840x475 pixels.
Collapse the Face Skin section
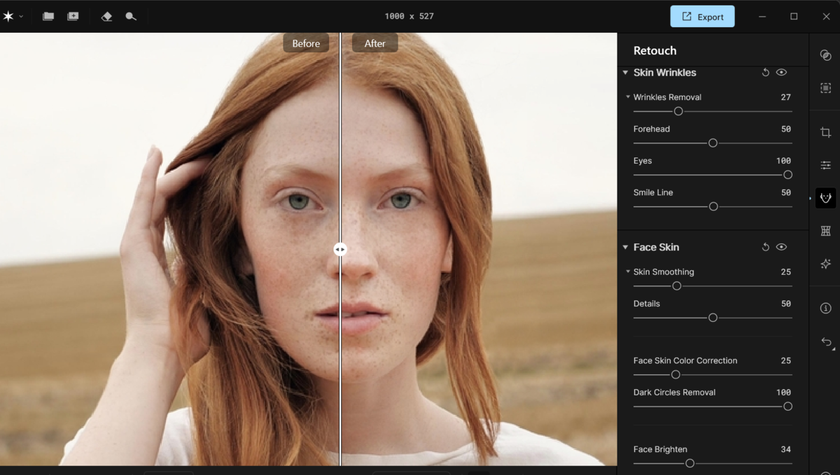(x=625, y=247)
